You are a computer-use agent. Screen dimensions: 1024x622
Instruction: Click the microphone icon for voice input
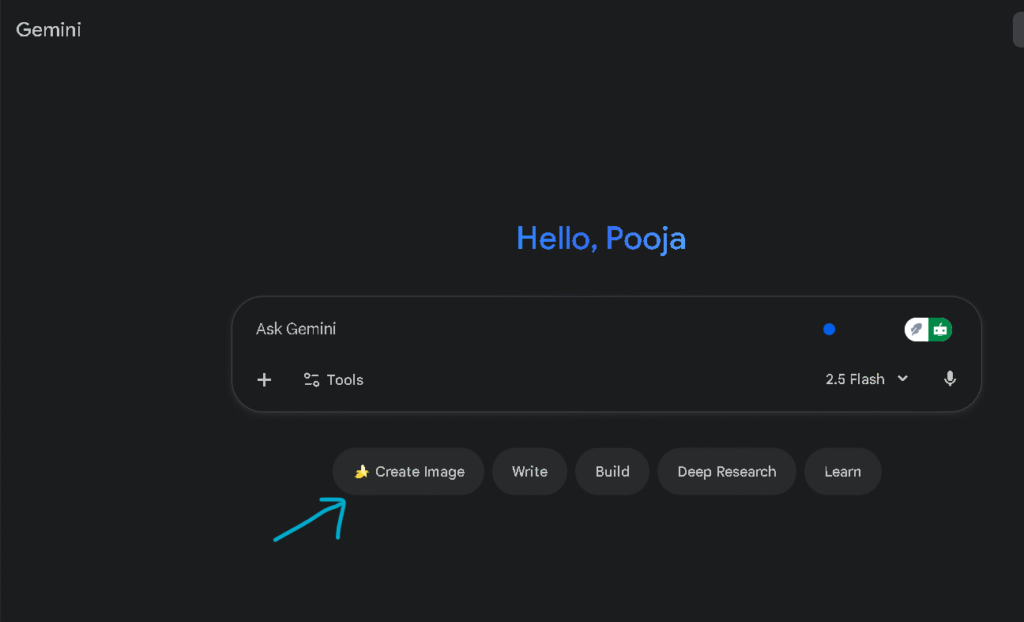(x=949, y=379)
